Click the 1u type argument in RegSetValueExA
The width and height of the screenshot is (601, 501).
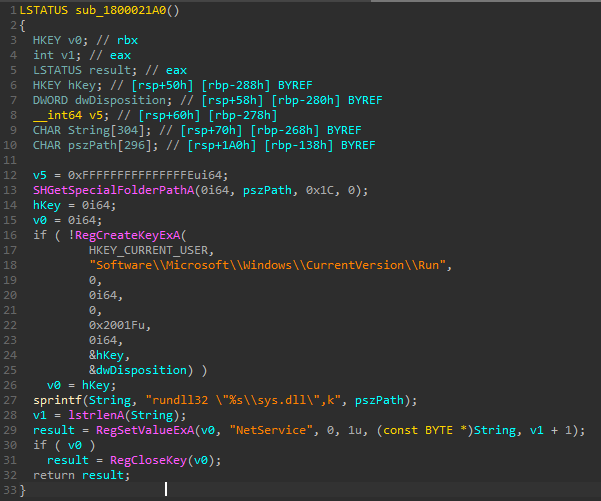pyautogui.click(x=355, y=430)
